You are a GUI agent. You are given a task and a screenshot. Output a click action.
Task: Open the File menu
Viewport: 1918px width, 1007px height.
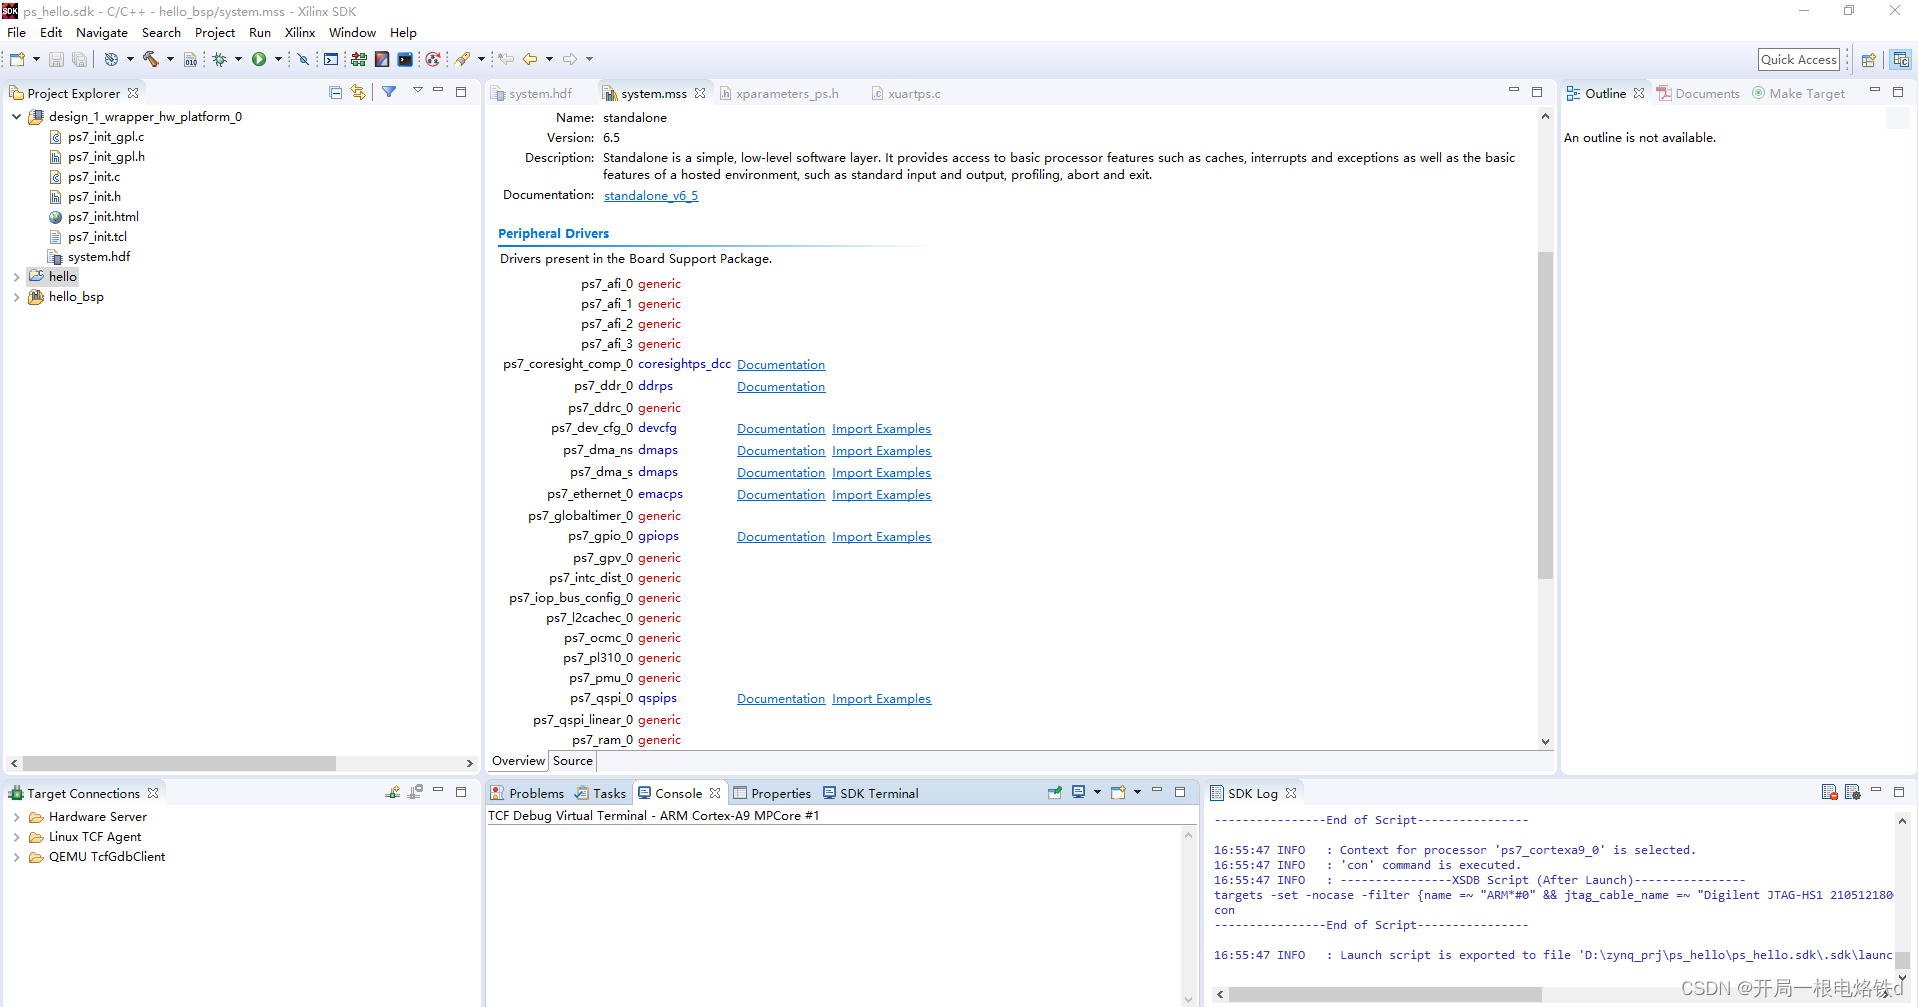click(16, 33)
